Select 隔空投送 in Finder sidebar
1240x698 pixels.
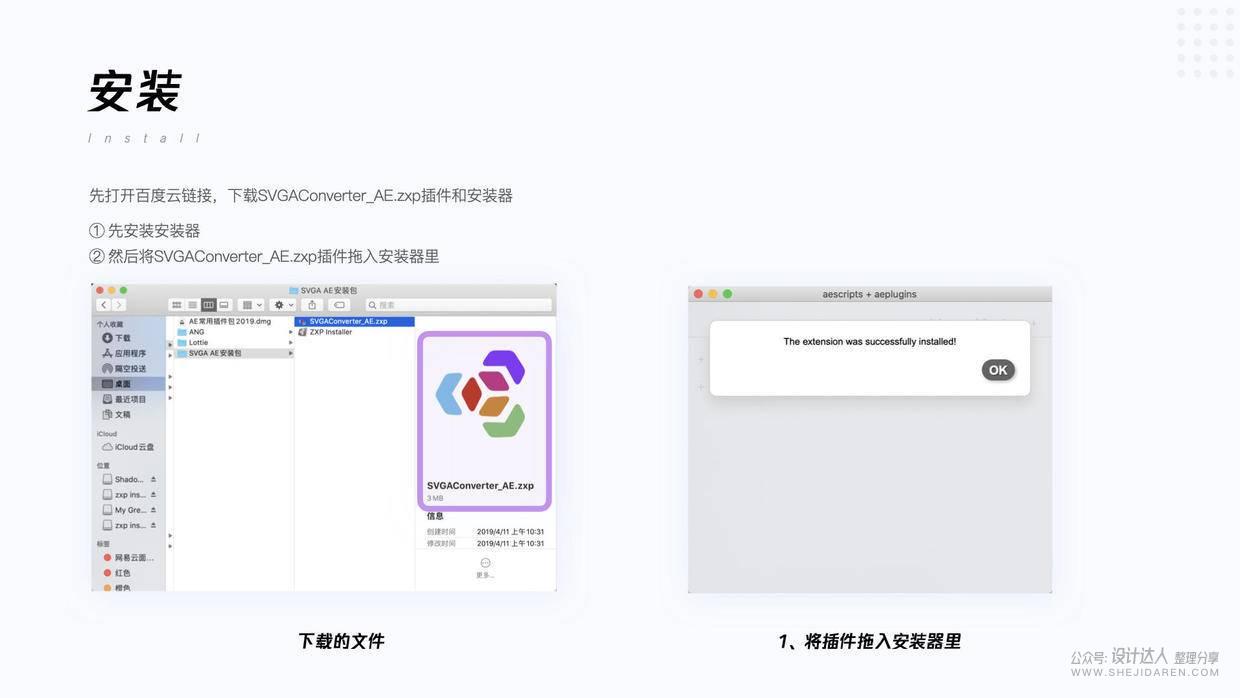coord(123,369)
